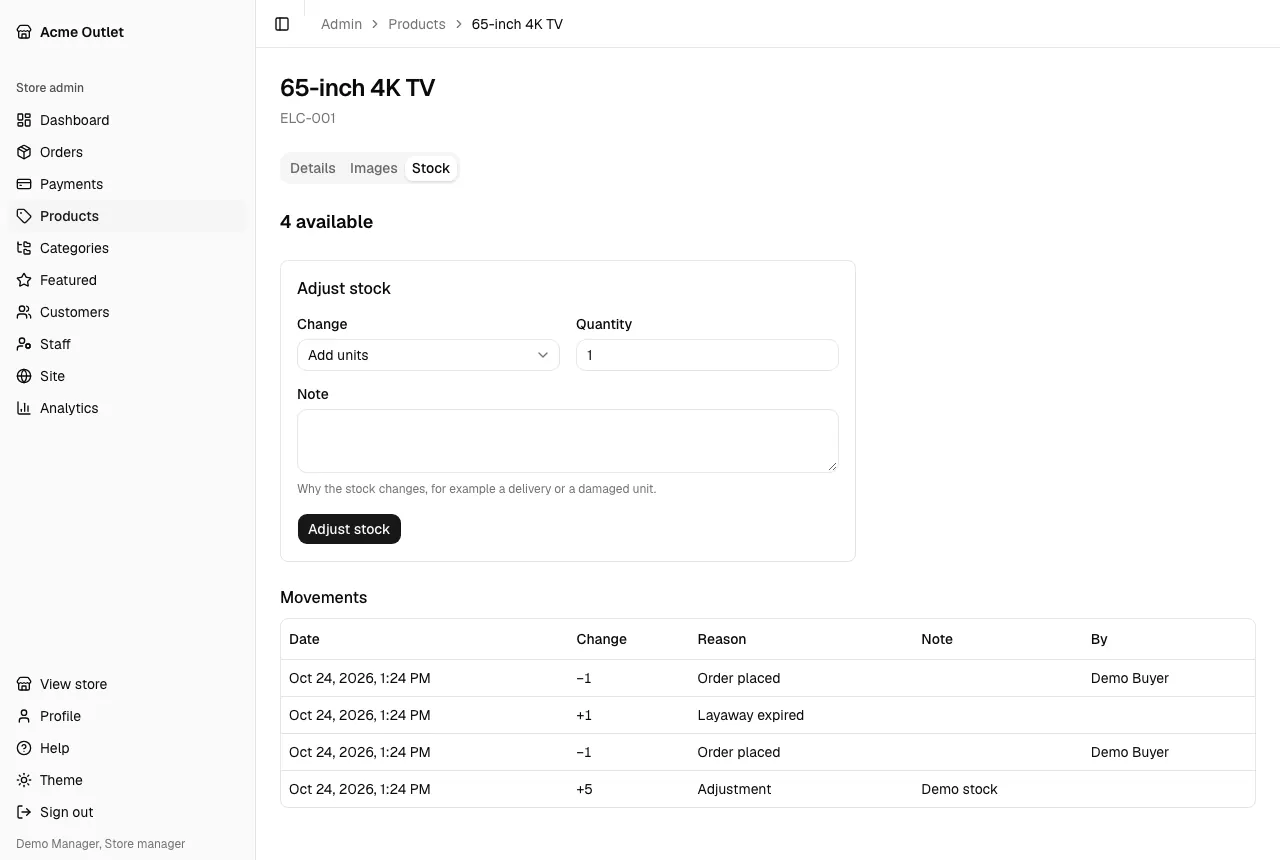Click the Adjustment reason cell

click(734, 789)
